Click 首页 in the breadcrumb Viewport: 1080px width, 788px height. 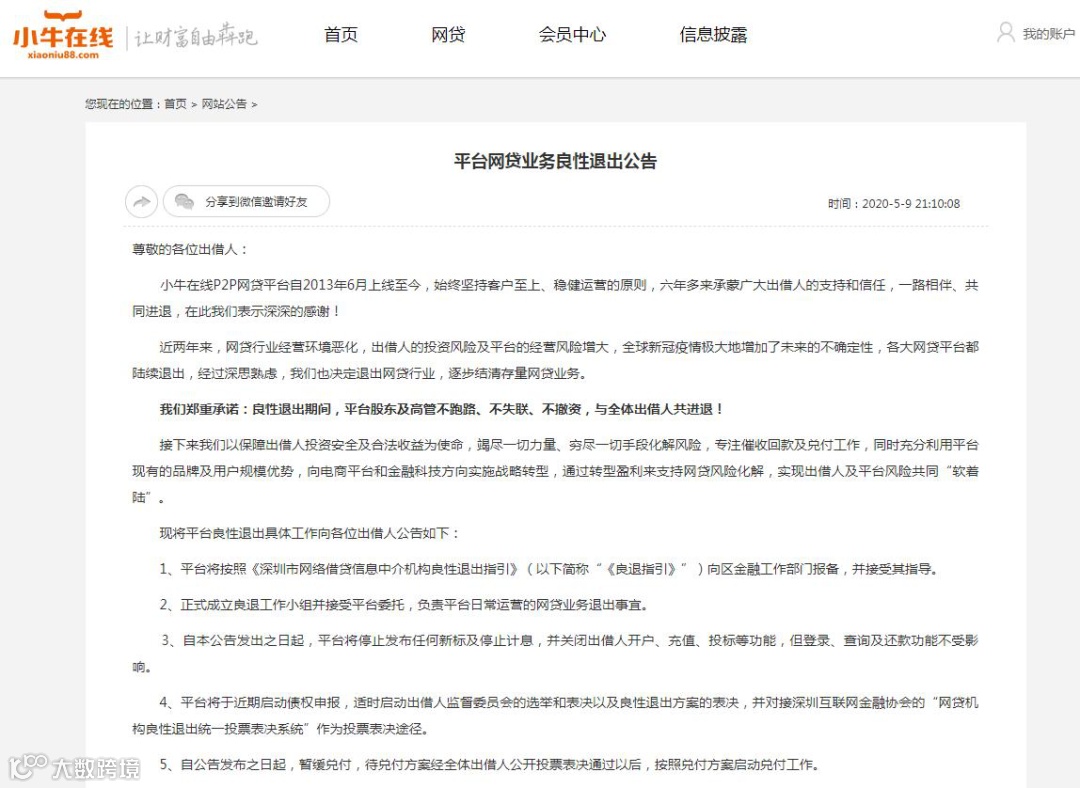(x=175, y=104)
